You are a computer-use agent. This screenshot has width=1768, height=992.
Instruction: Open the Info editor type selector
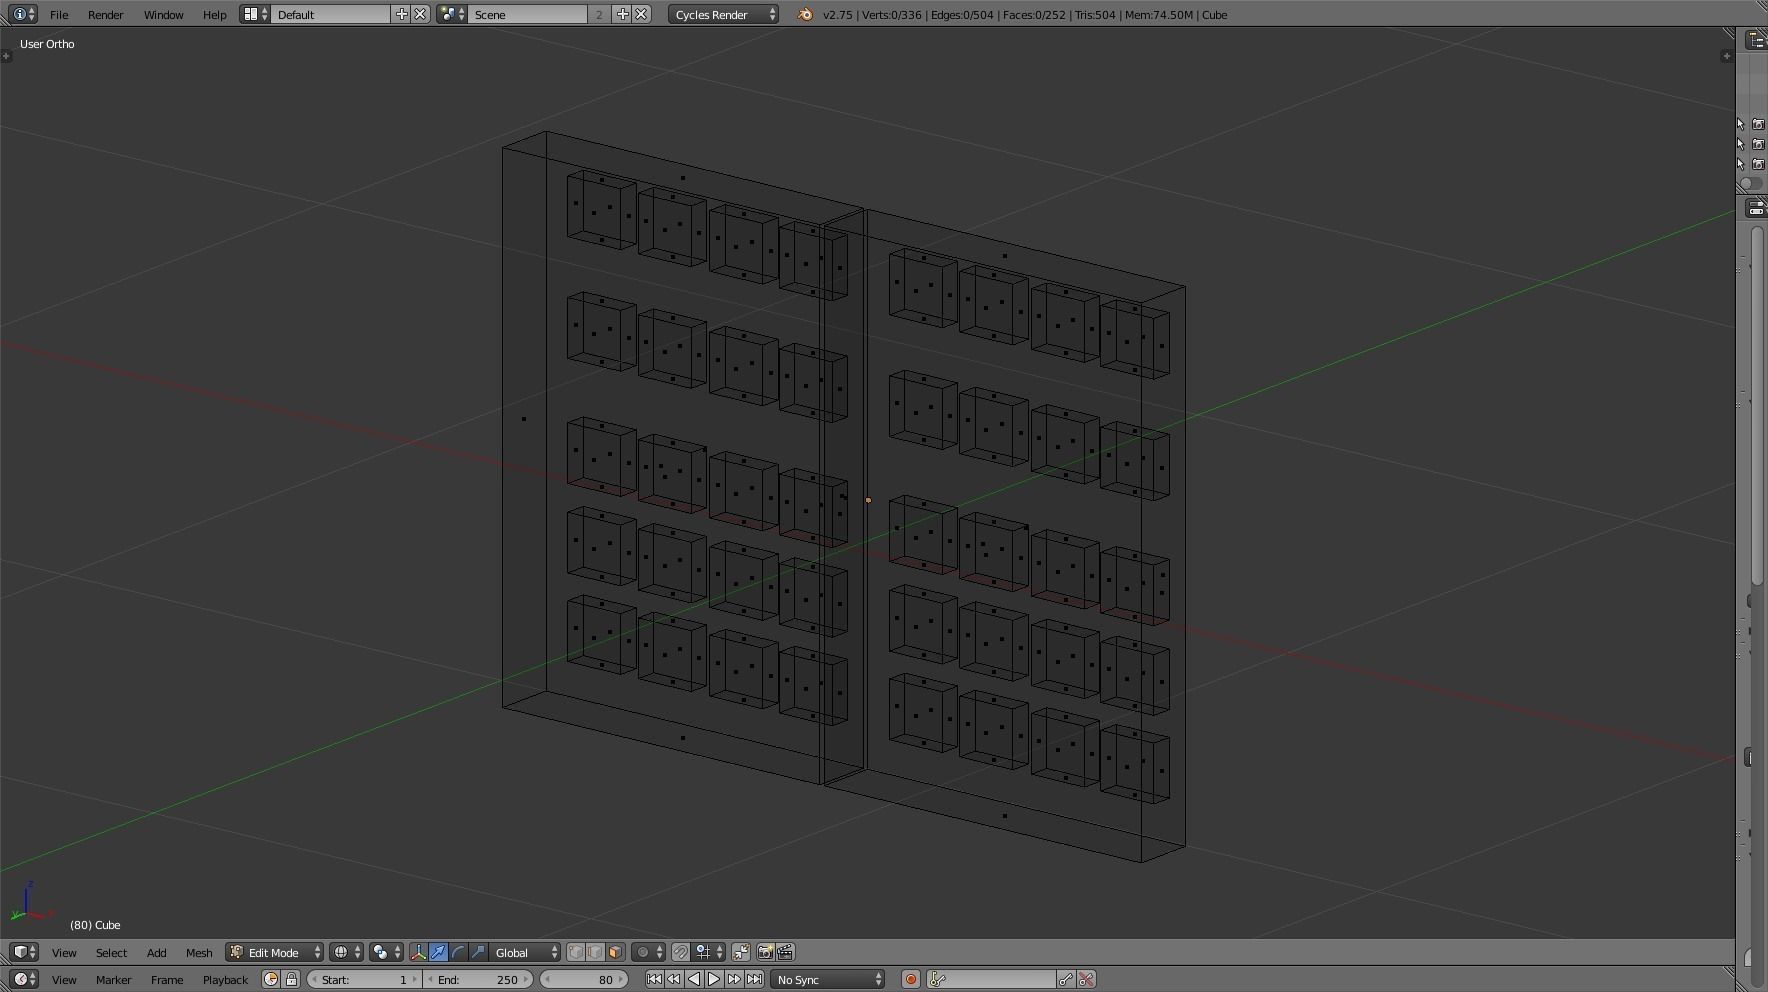coord(24,14)
